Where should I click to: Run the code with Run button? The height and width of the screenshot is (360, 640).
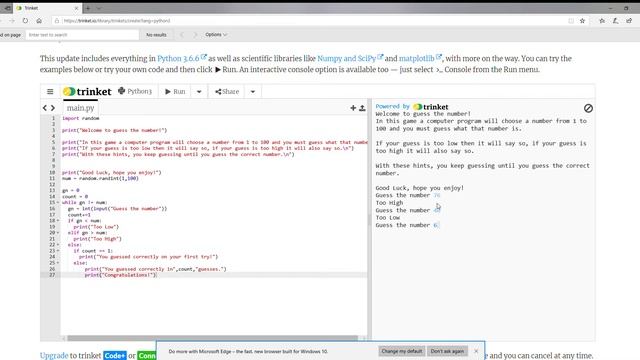[x=175, y=91]
